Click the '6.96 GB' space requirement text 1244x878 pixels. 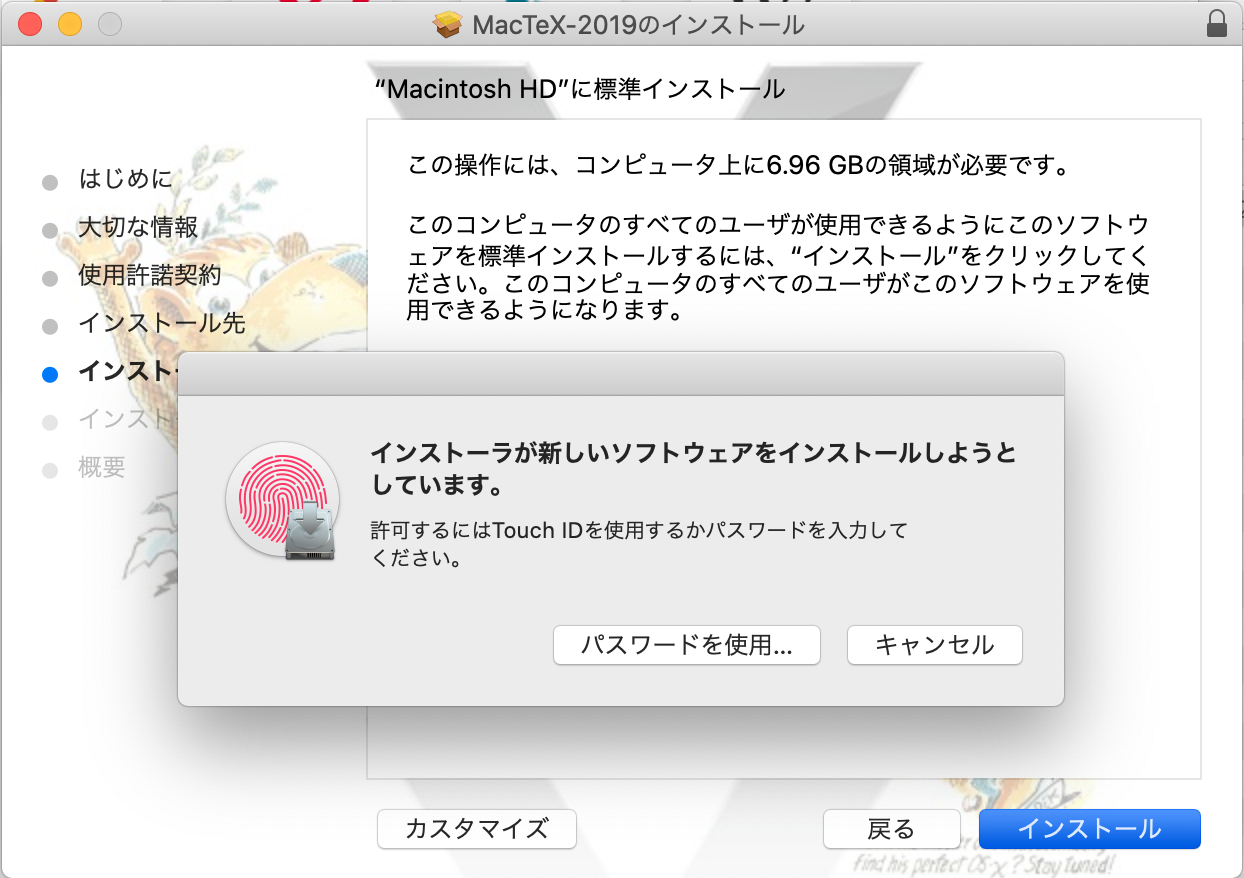click(x=813, y=166)
